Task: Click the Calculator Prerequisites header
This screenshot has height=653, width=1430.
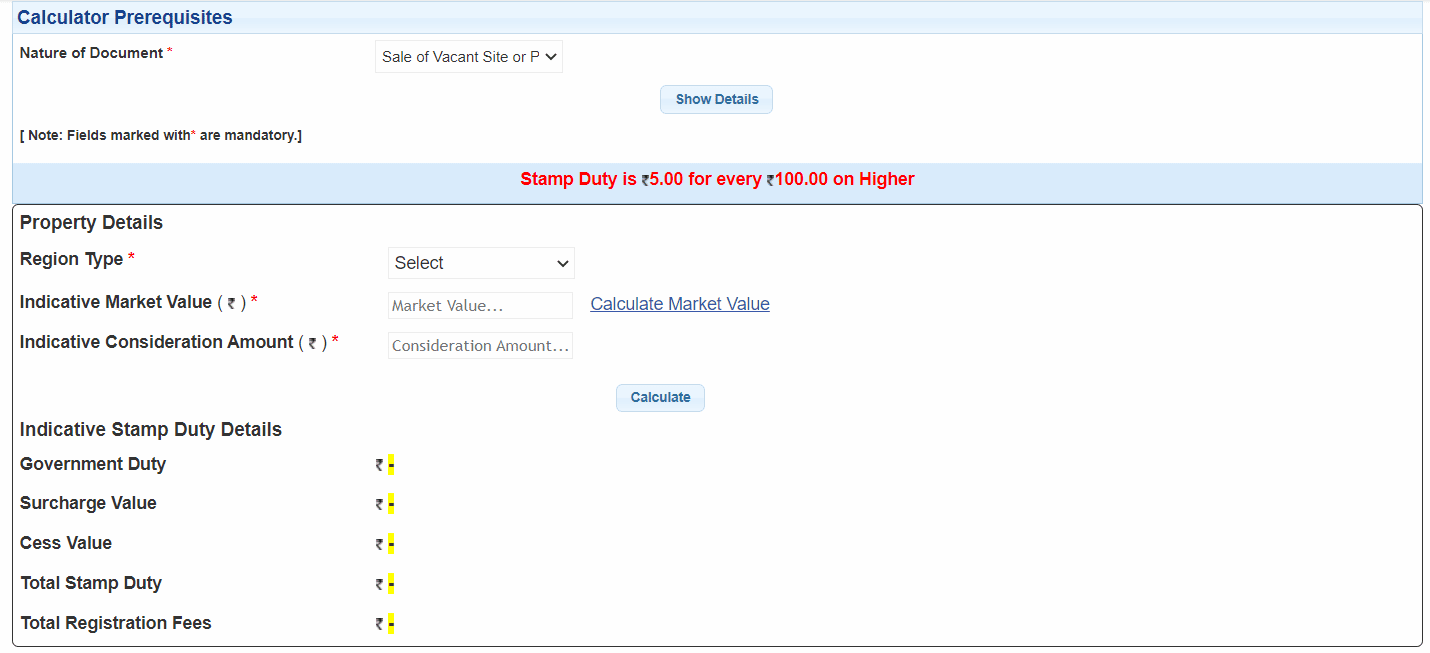Action: pos(124,17)
